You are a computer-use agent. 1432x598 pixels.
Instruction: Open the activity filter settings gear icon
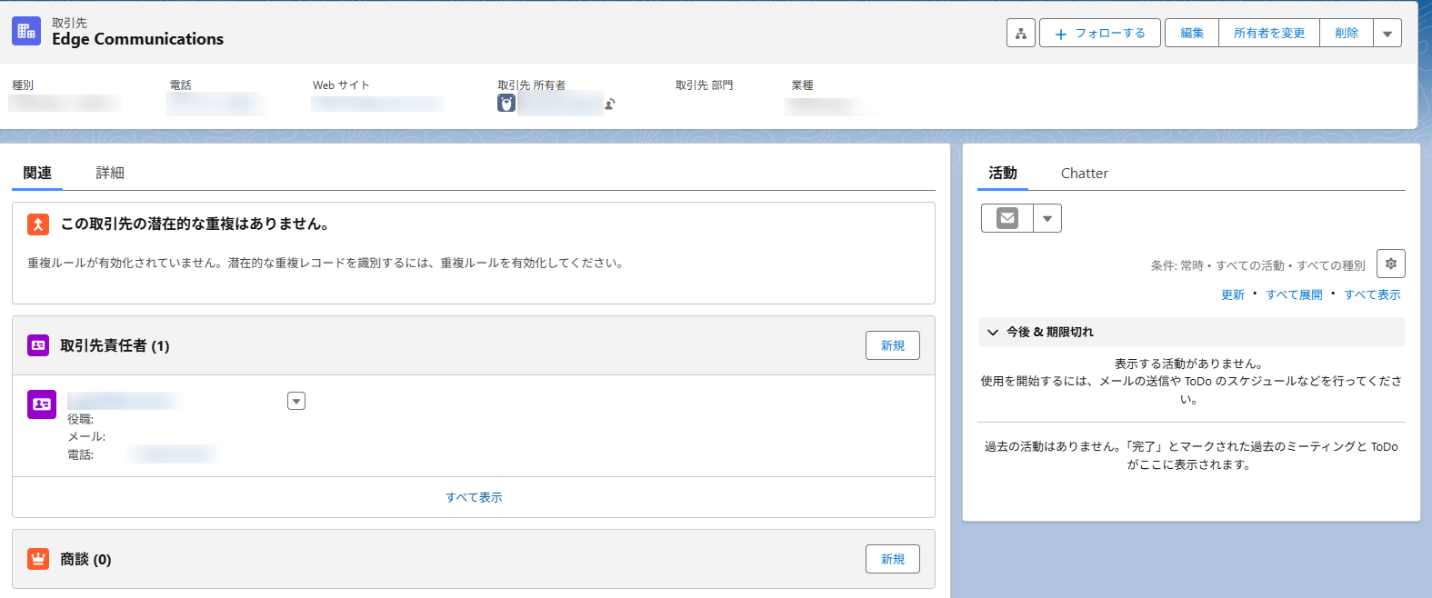(1391, 263)
